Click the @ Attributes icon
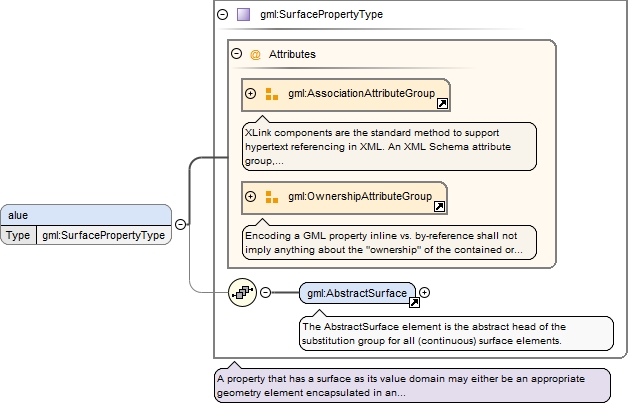The height and width of the screenshot is (406, 629). (x=255, y=55)
